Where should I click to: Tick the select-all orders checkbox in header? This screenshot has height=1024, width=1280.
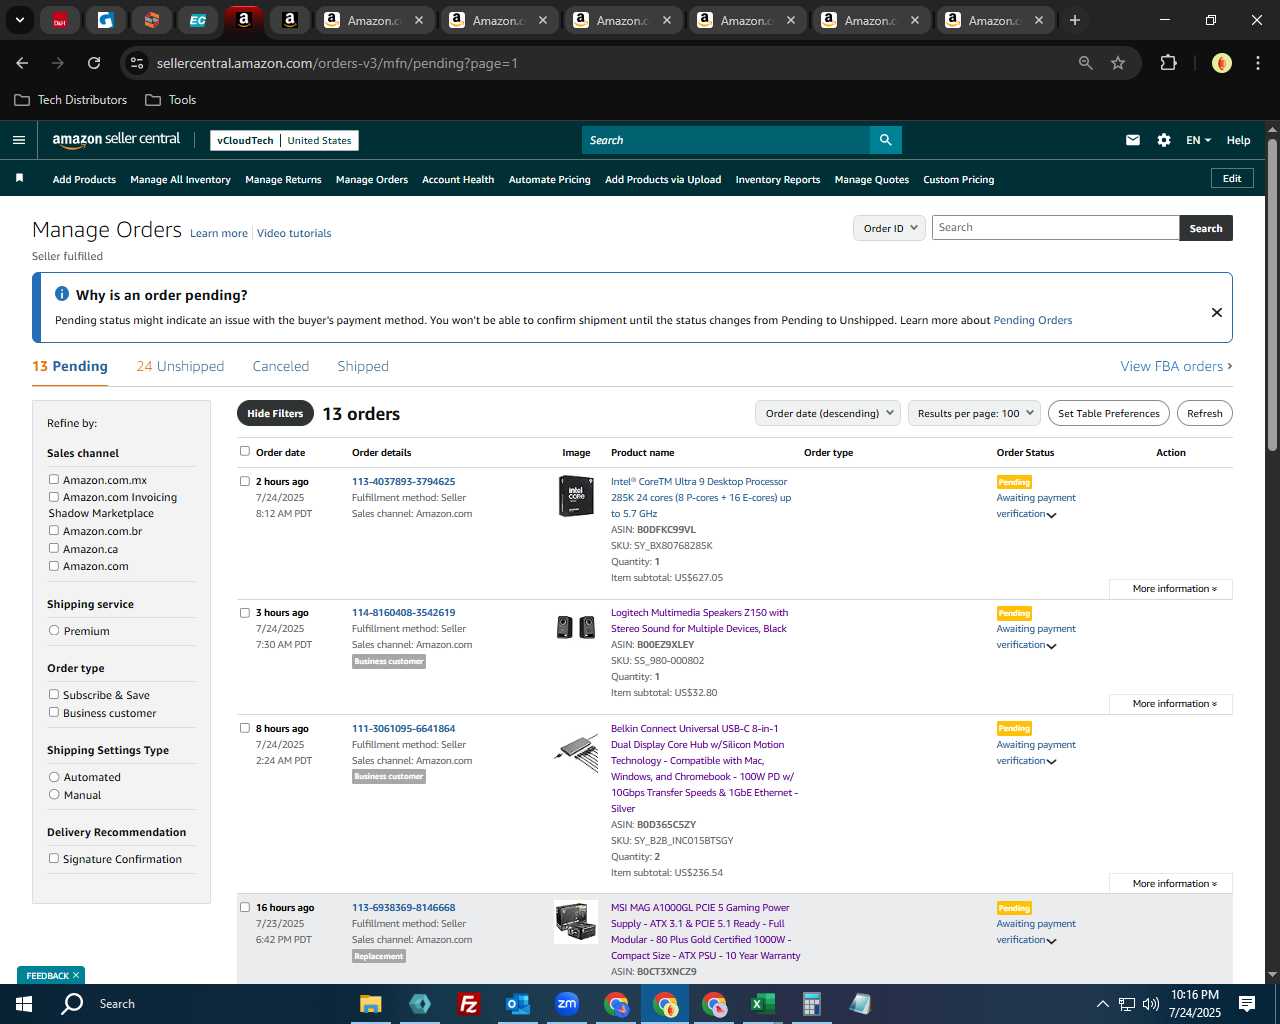tap(245, 451)
